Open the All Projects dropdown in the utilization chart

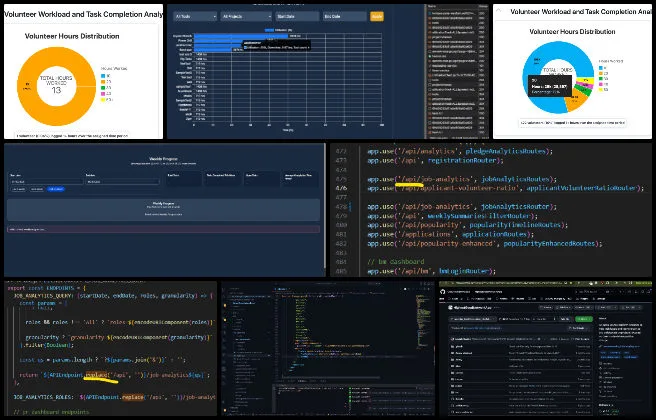[x=246, y=16]
